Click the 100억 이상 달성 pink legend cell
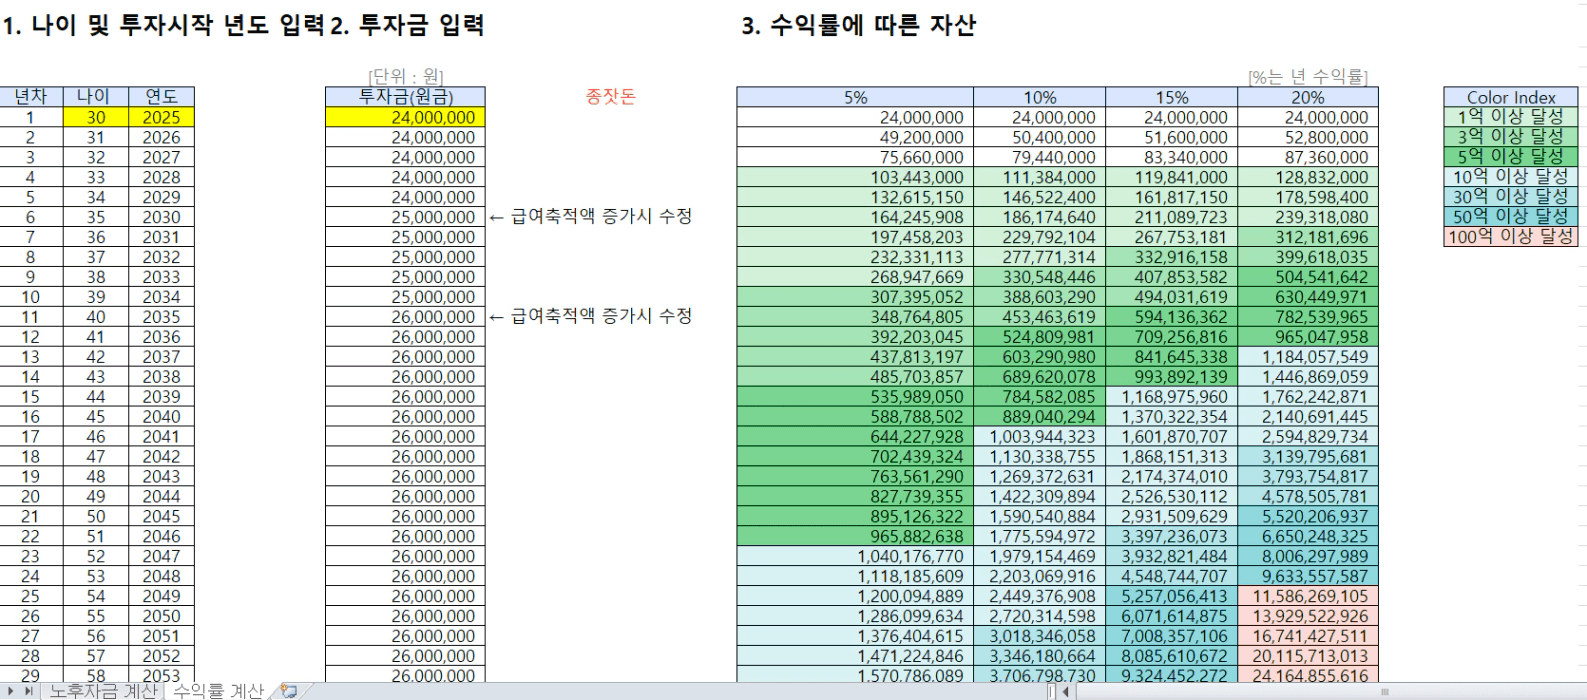The width and height of the screenshot is (1587, 700). pyautogui.click(x=1510, y=237)
